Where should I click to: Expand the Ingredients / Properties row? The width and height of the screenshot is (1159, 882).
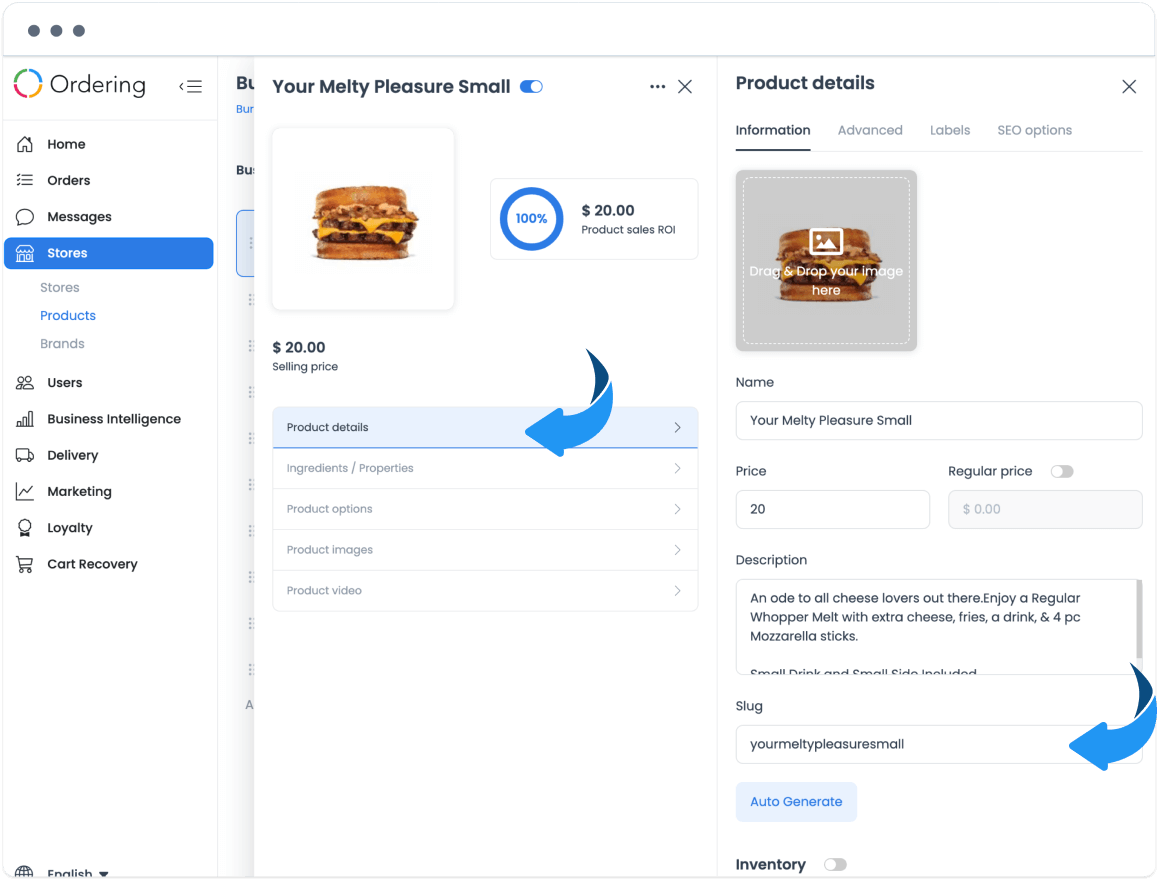485,468
